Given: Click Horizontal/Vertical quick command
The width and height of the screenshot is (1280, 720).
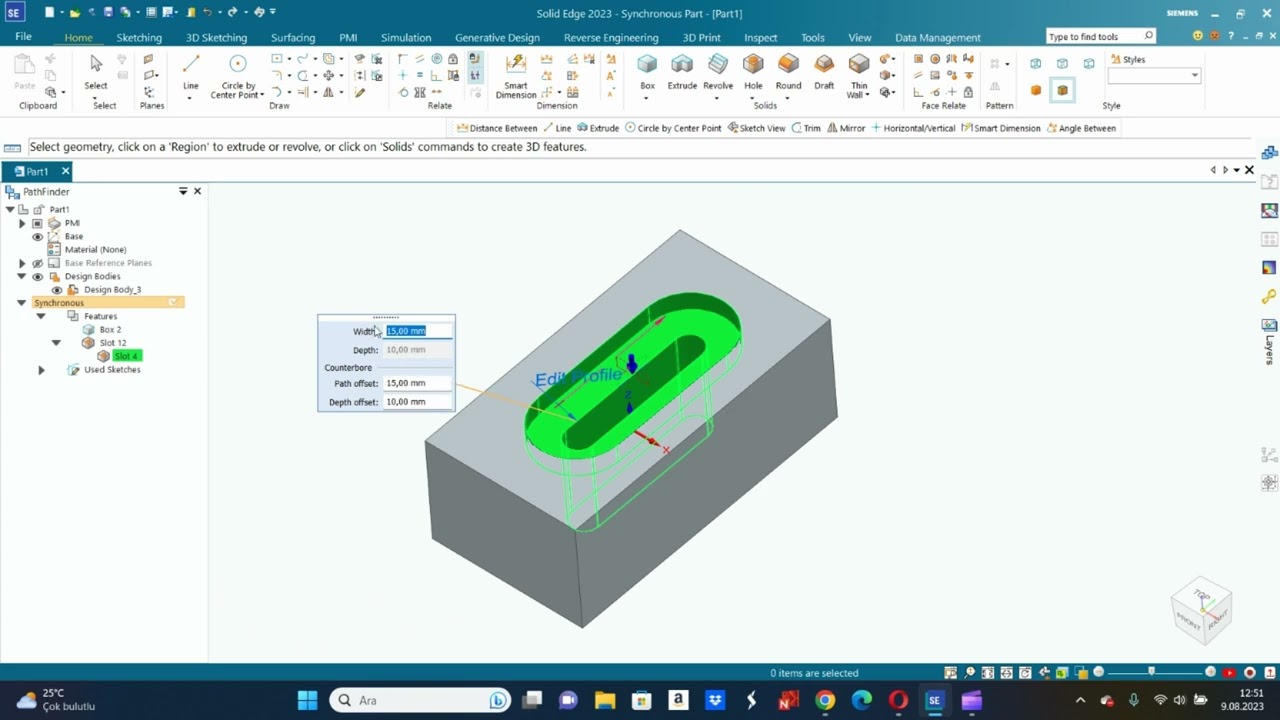Looking at the screenshot, I should 914,128.
